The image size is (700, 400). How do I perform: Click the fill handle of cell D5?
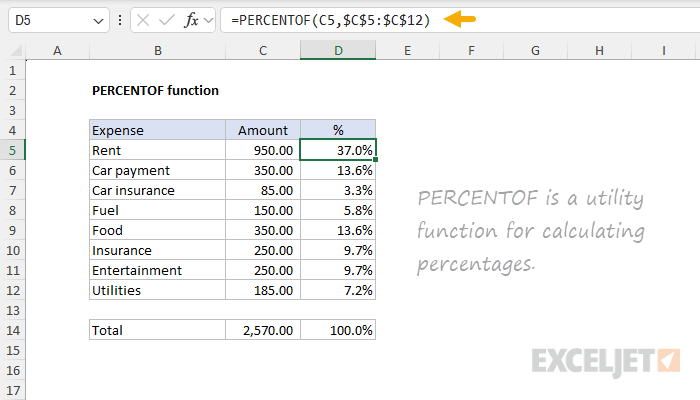pos(375,160)
